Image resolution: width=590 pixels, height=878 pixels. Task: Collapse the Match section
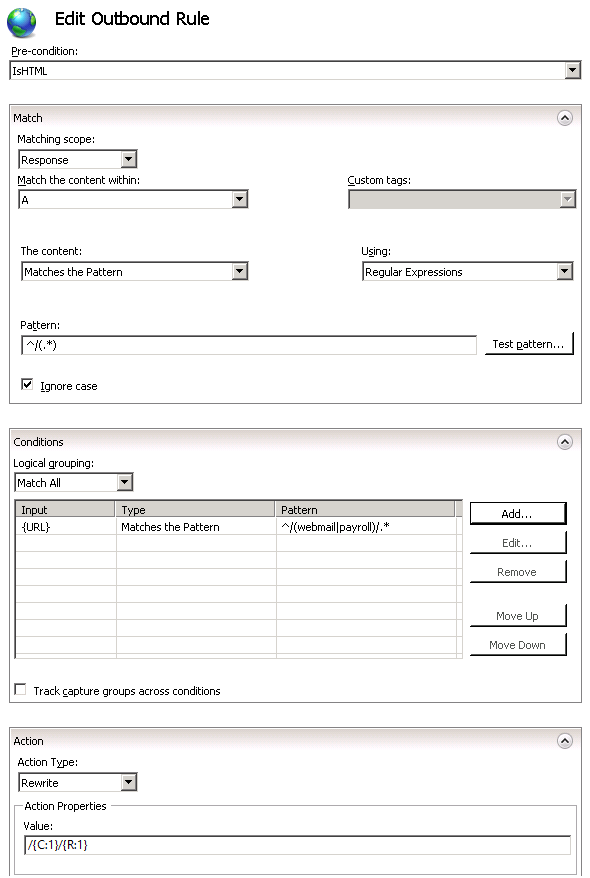566,117
